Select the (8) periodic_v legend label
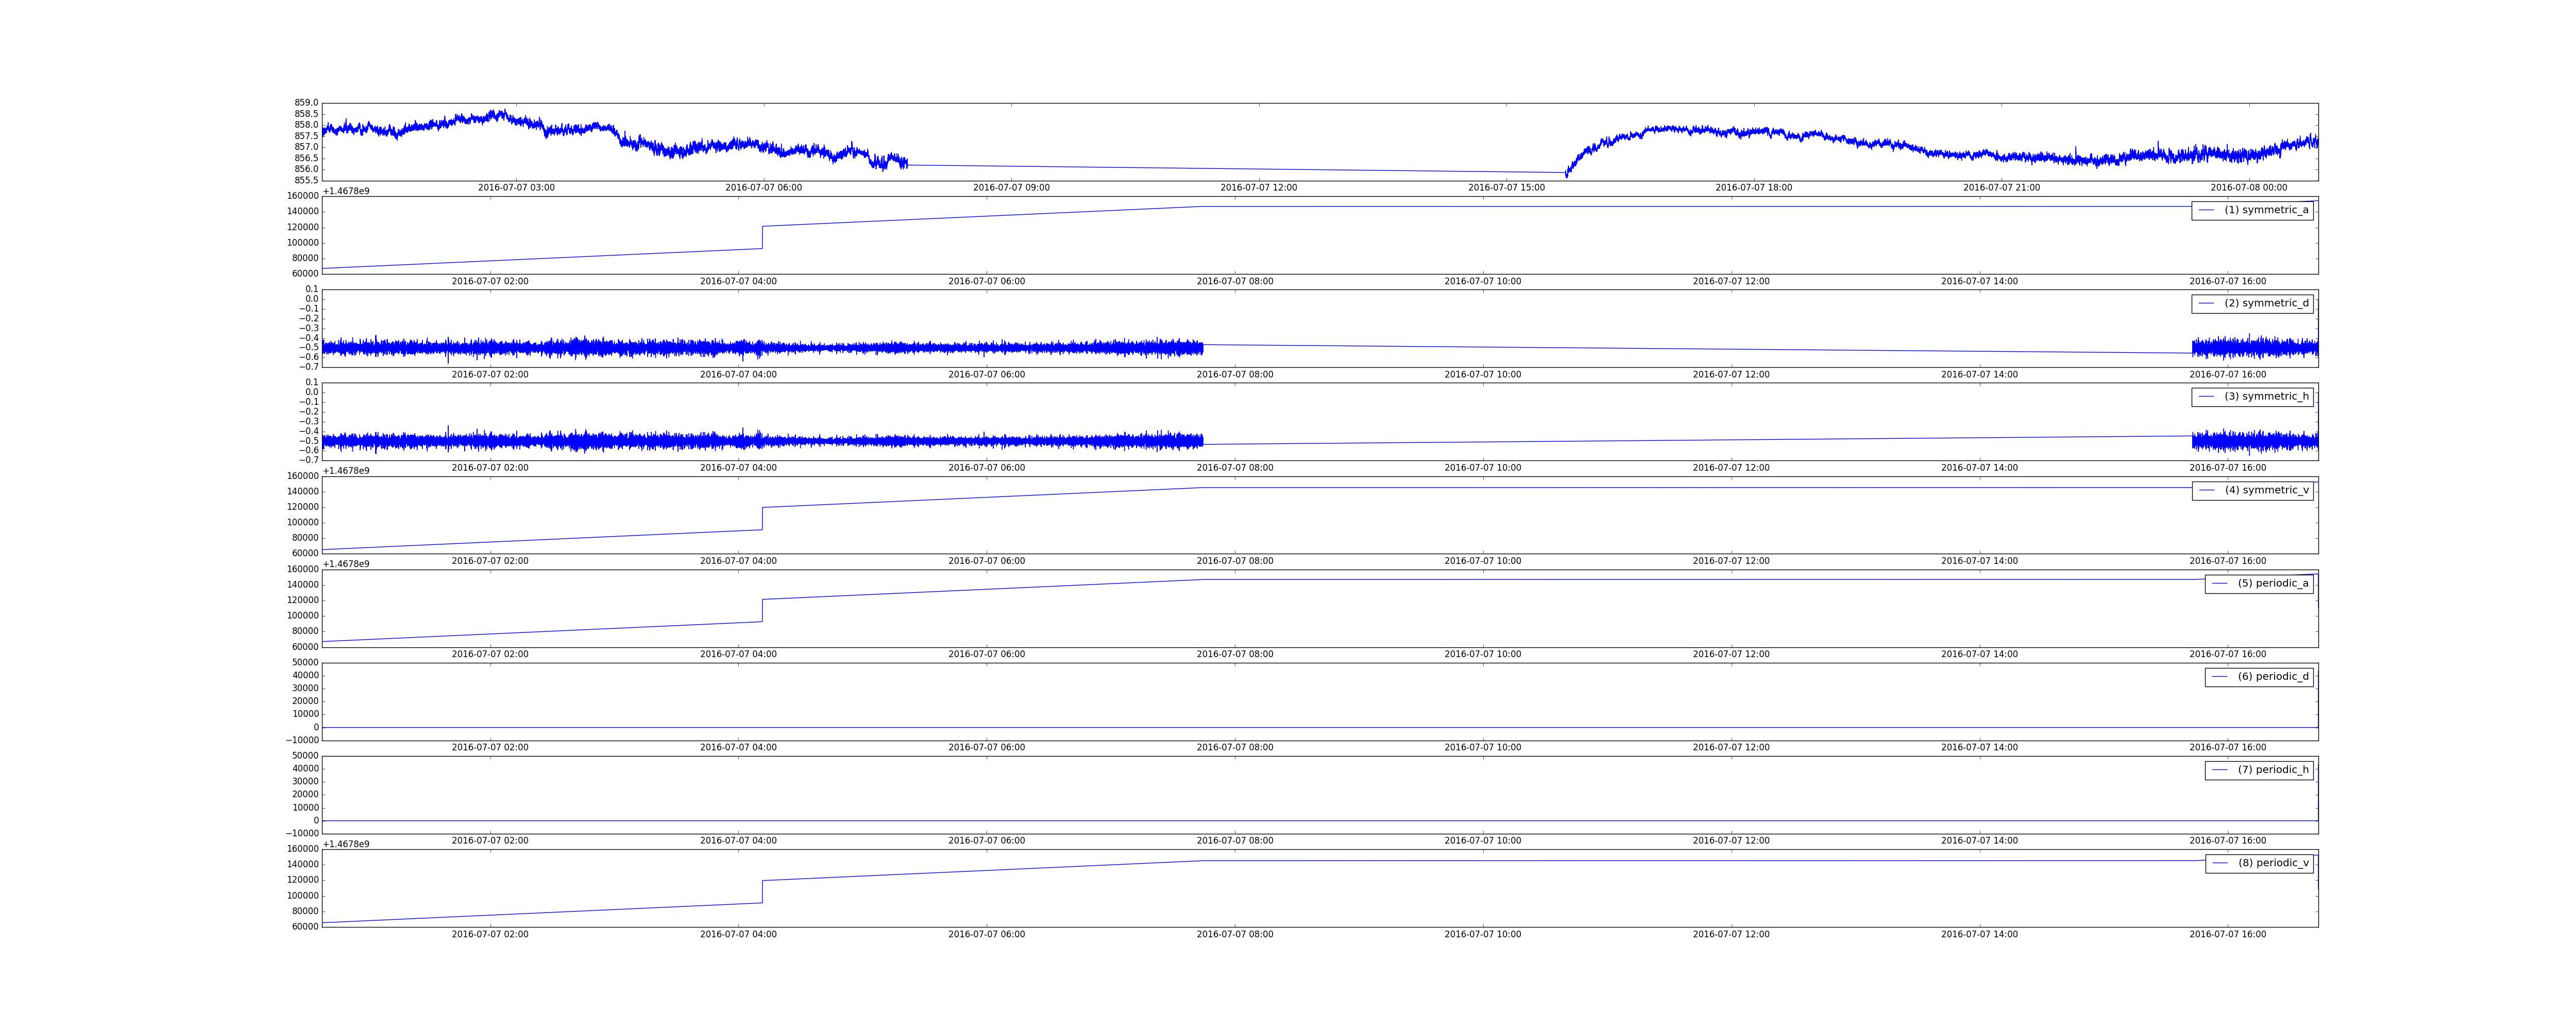 click(2273, 863)
